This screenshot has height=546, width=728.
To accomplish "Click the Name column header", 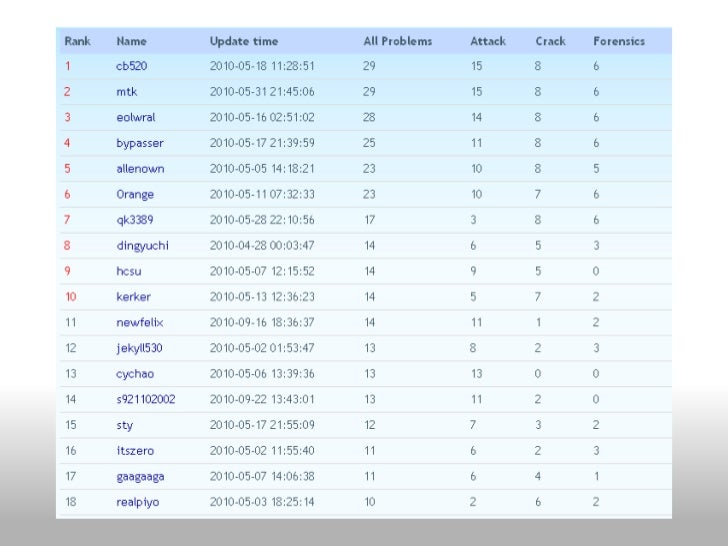I will (x=131, y=41).
